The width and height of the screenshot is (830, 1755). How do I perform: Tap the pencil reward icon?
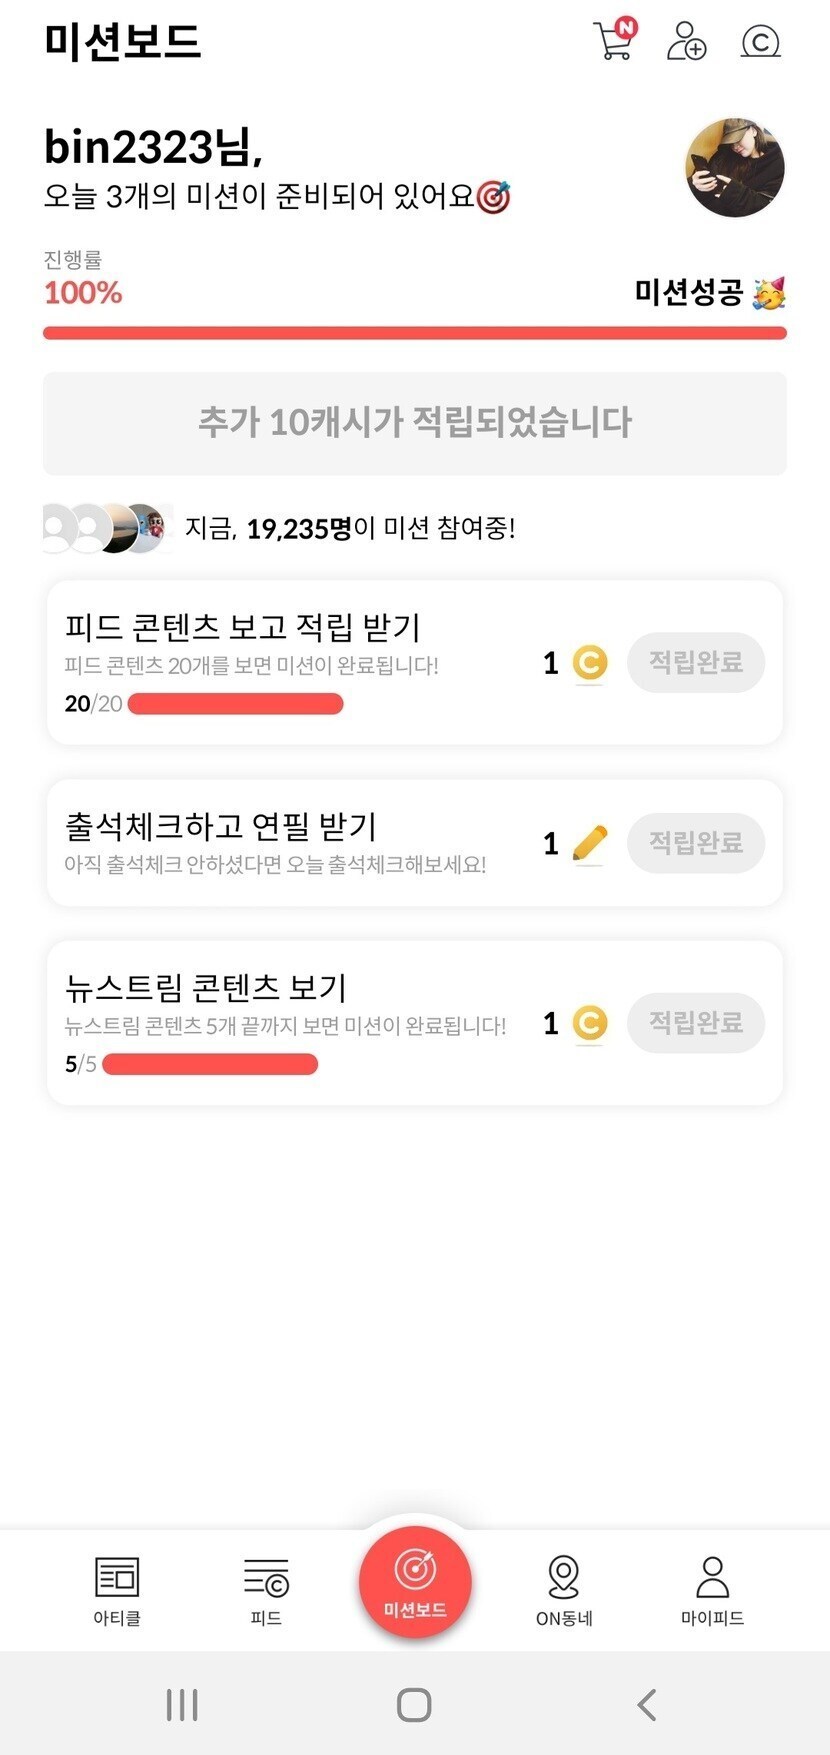click(590, 843)
